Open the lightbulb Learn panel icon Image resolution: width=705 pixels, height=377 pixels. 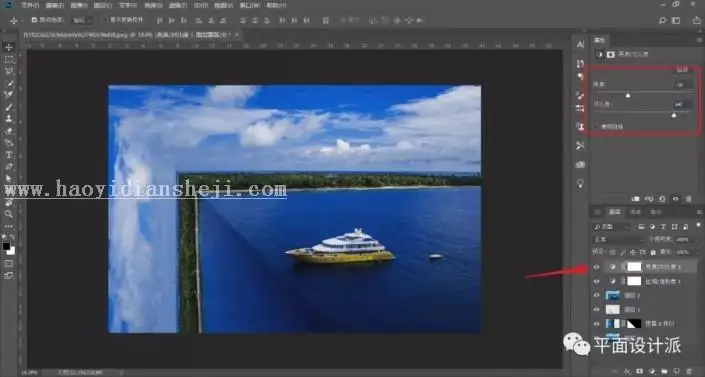[x=580, y=183]
